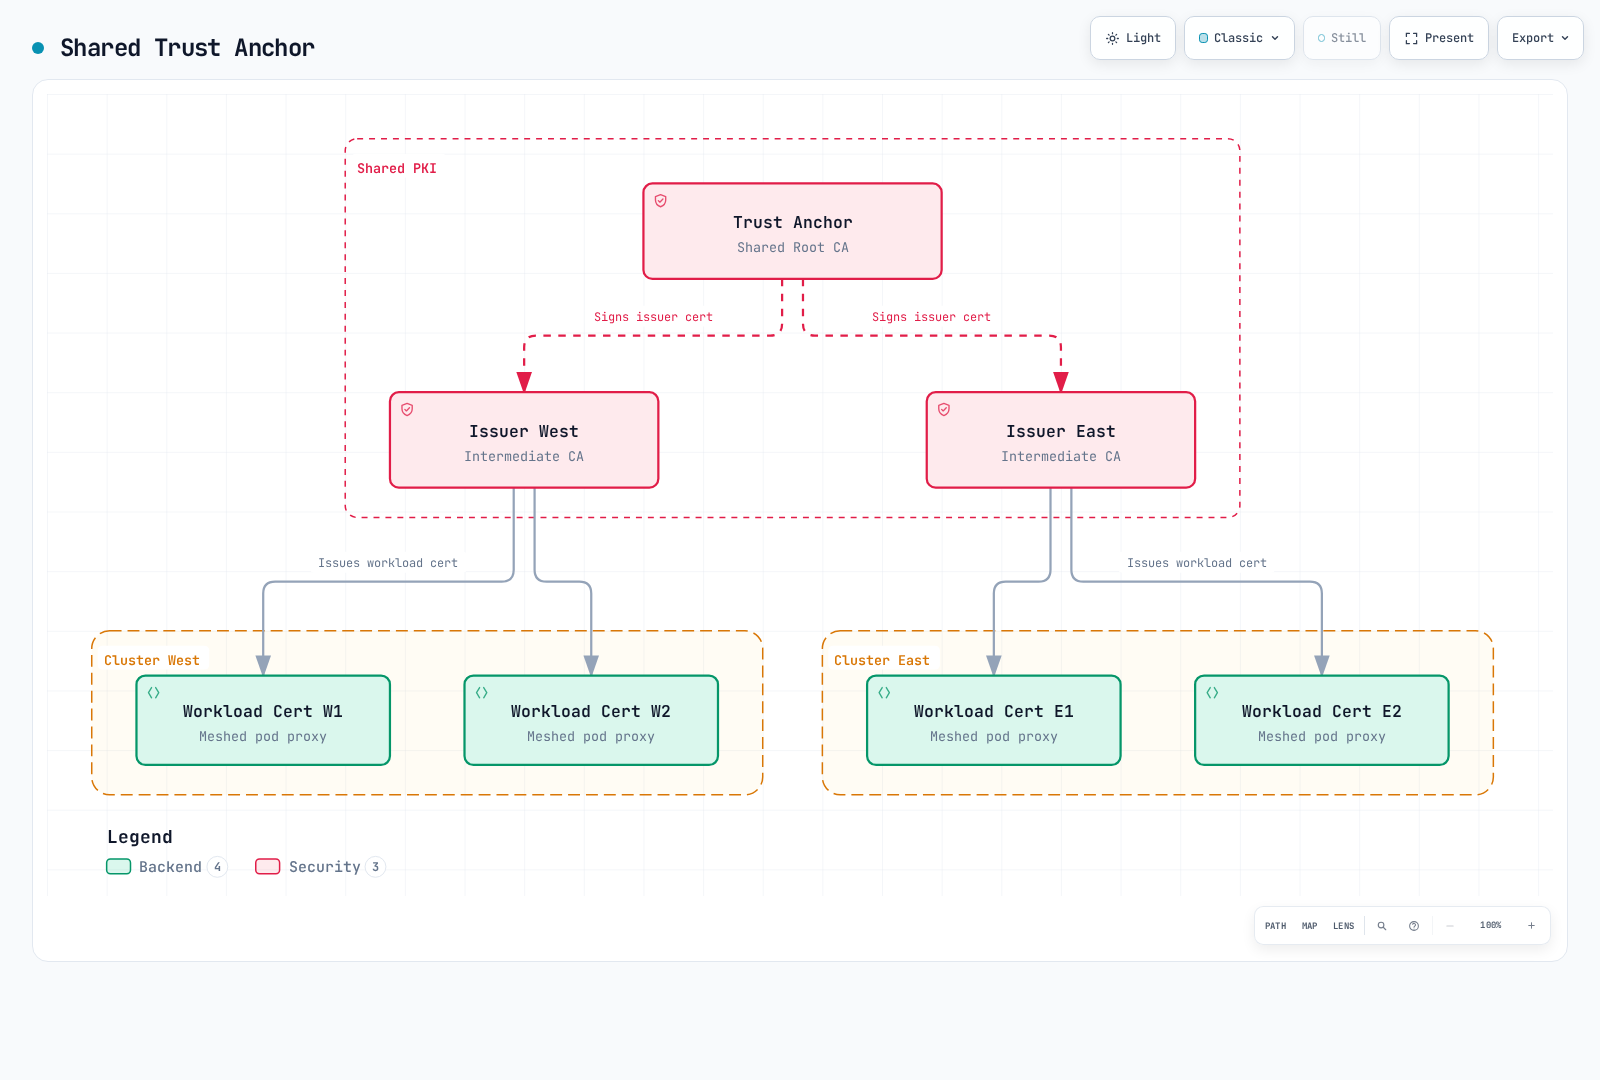Zoom in with the plus icon

click(1531, 926)
